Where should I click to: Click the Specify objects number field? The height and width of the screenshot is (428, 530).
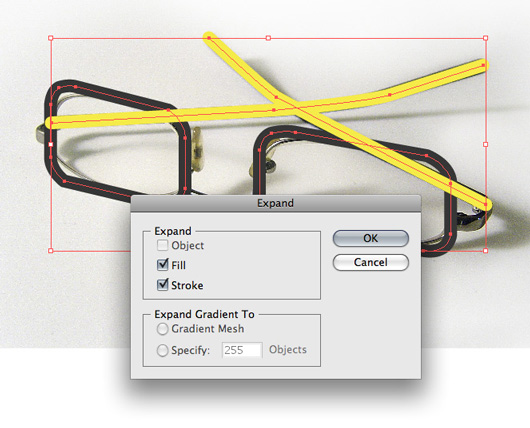[x=242, y=350]
